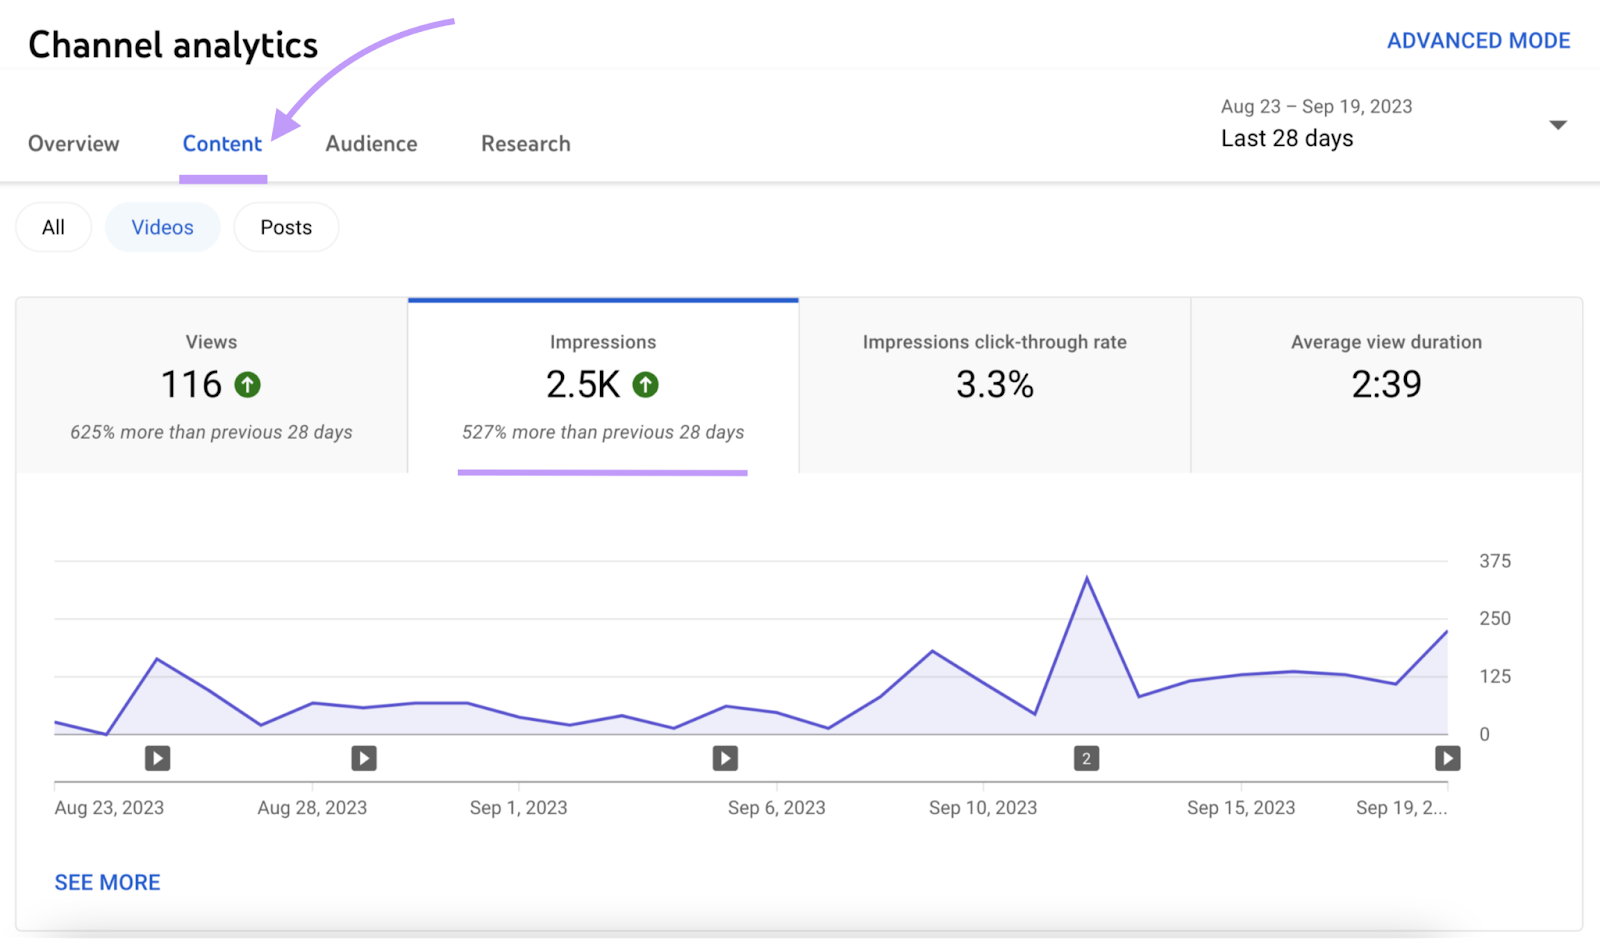The height and width of the screenshot is (939, 1600).
Task: Click the green growth arrow beside Impressions
Action: (x=646, y=384)
